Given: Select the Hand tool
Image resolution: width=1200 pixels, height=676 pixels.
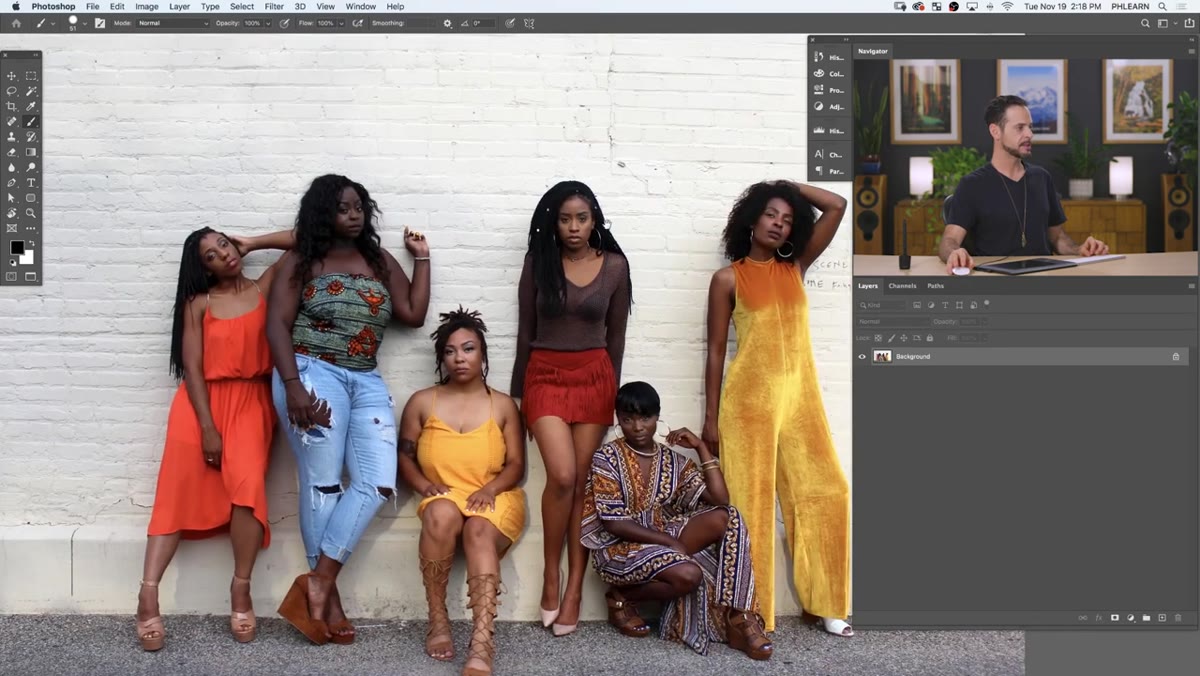Looking at the screenshot, I should tap(12, 213).
